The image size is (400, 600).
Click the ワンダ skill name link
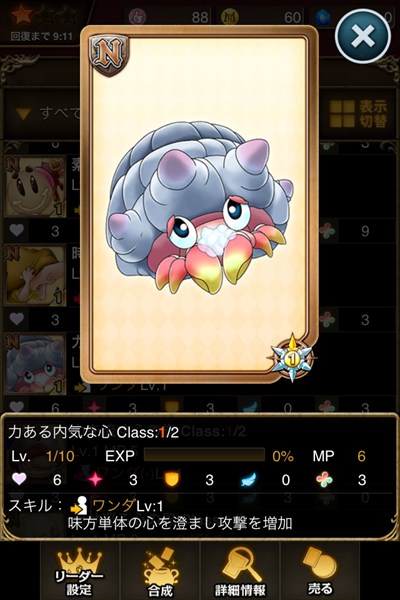[x=114, y=506]
